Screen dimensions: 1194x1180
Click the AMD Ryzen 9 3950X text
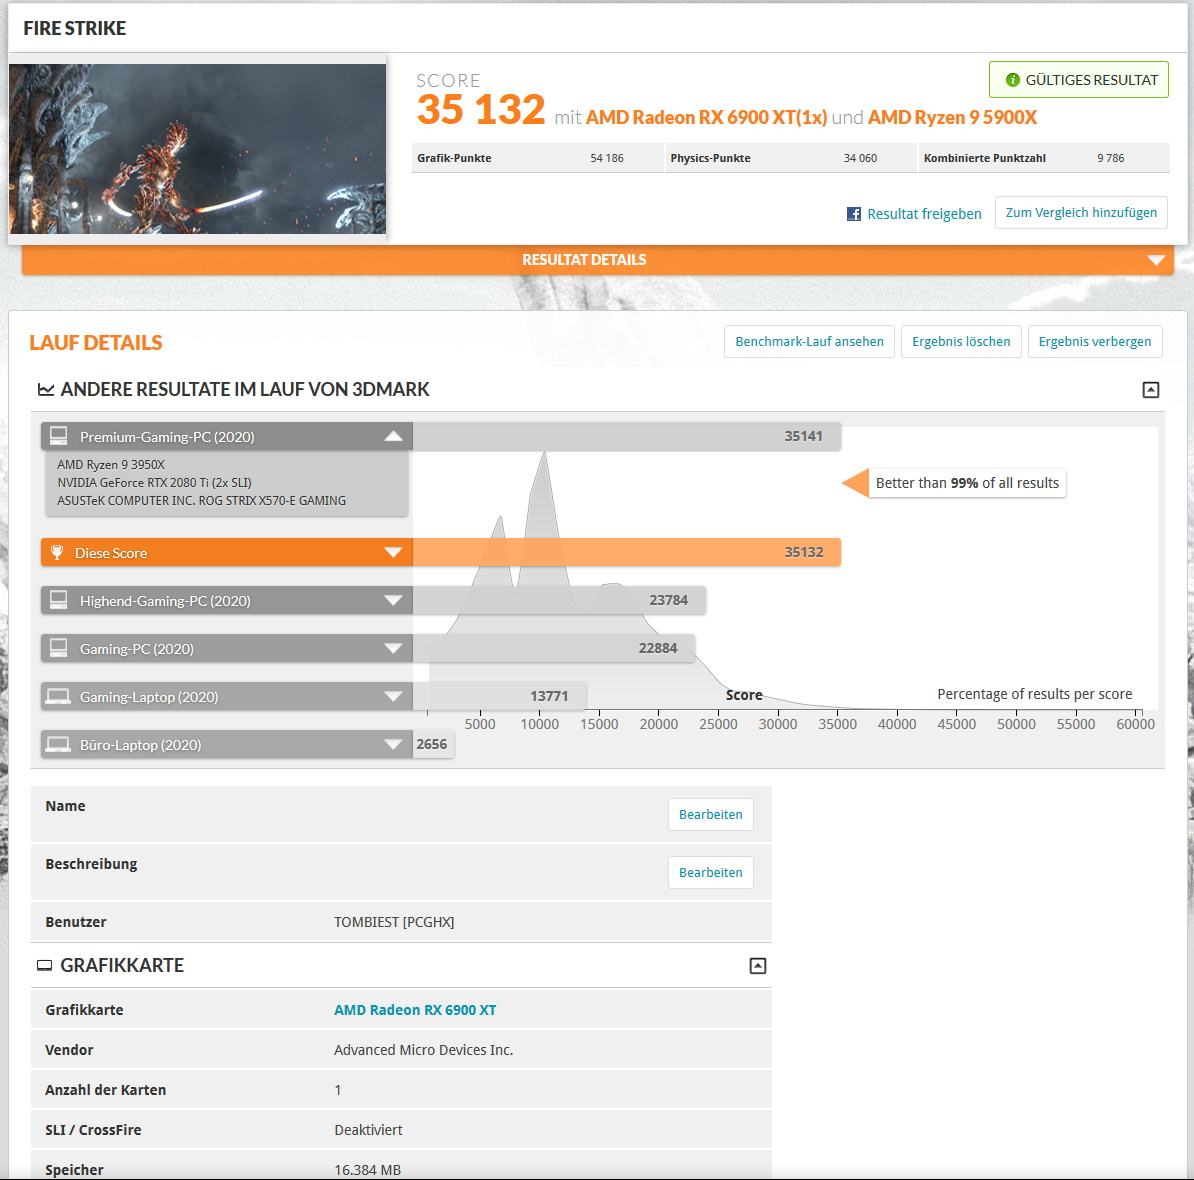click(110, 464)
